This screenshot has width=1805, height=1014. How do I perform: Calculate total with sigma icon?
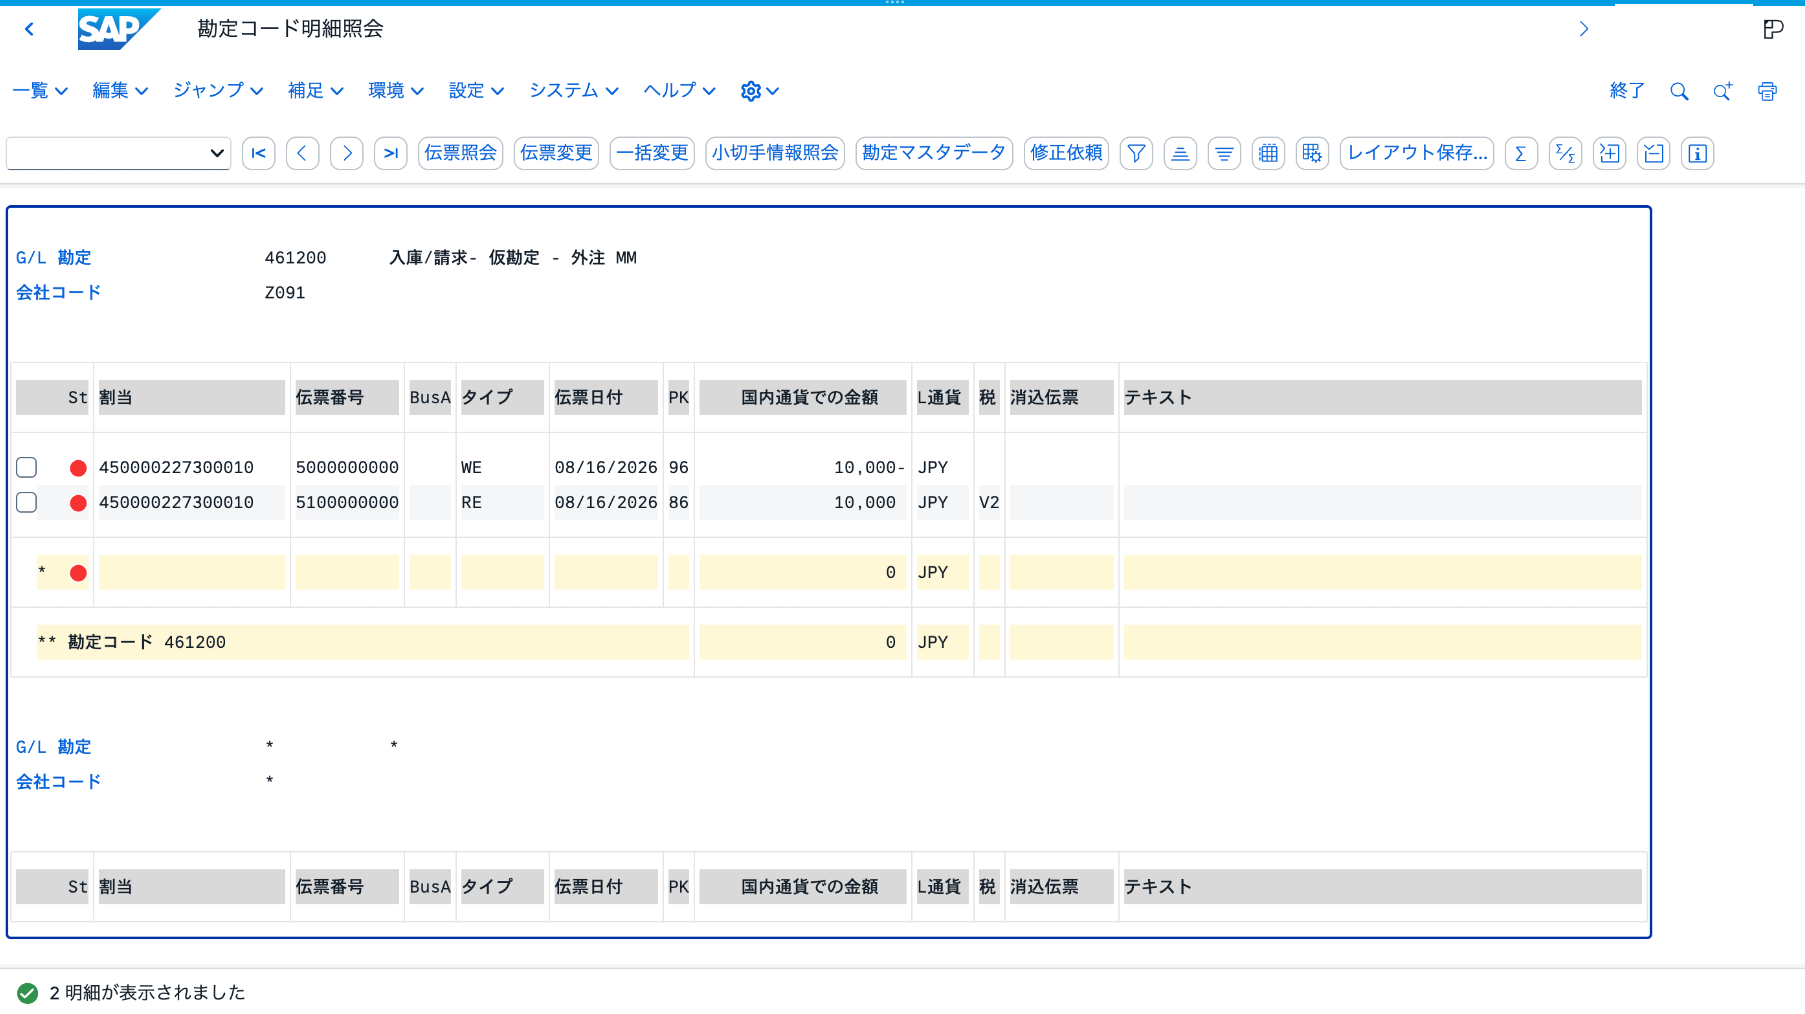pos(1521,153)
